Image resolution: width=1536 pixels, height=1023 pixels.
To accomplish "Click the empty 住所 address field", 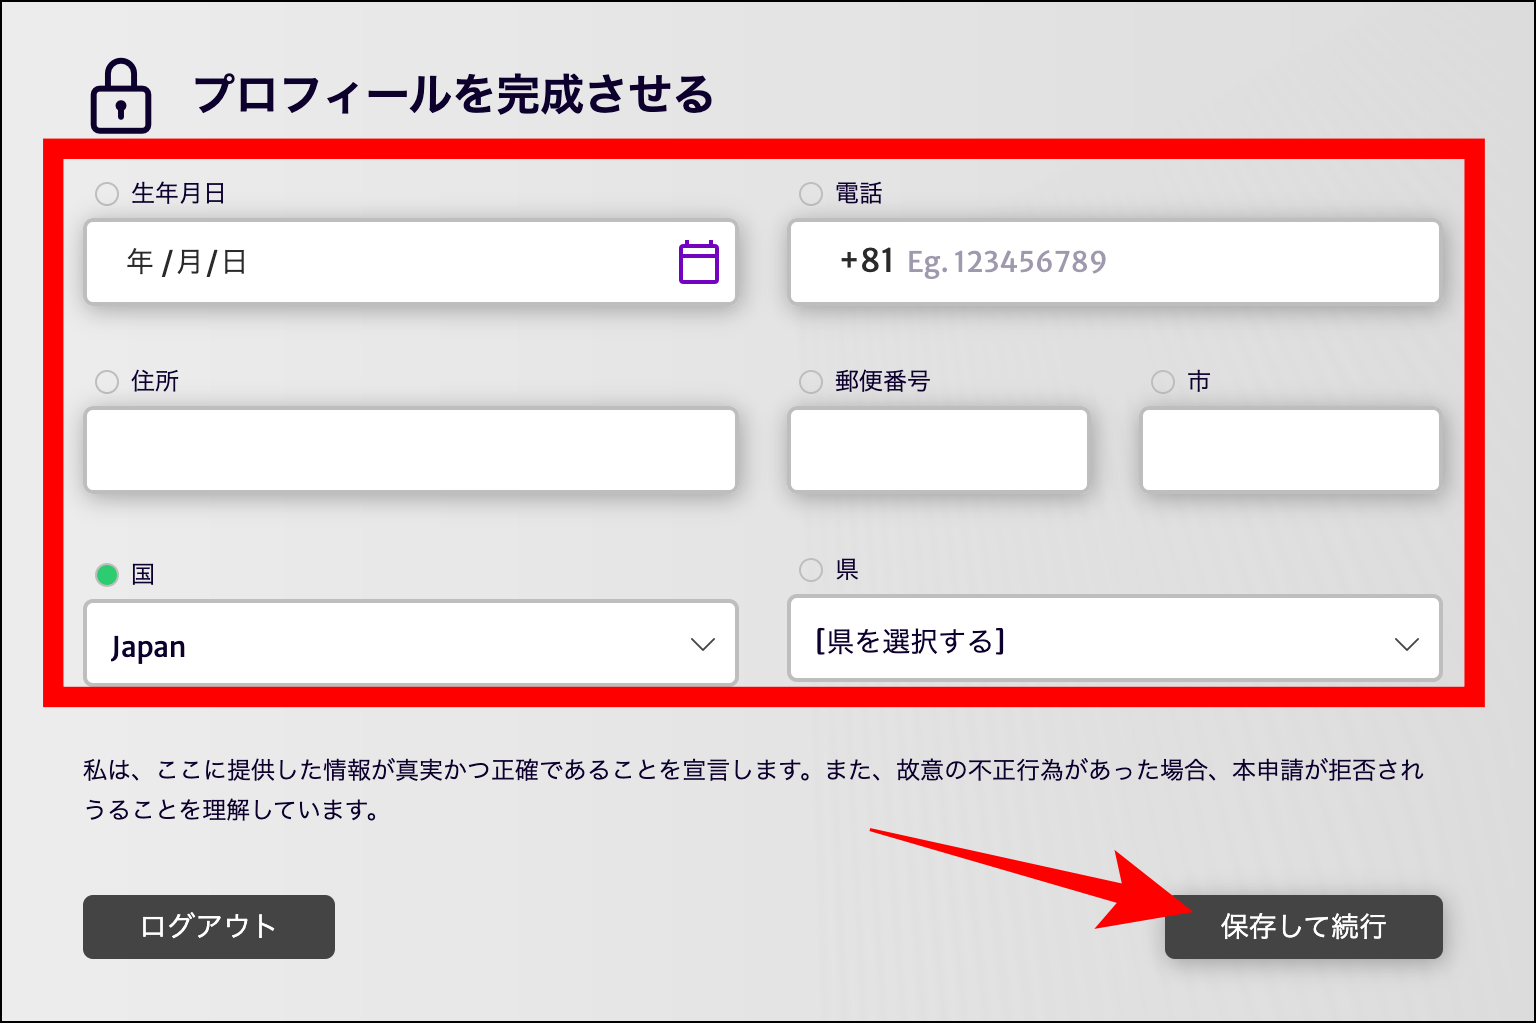I will pyautogui.click(x=410, y=449).
